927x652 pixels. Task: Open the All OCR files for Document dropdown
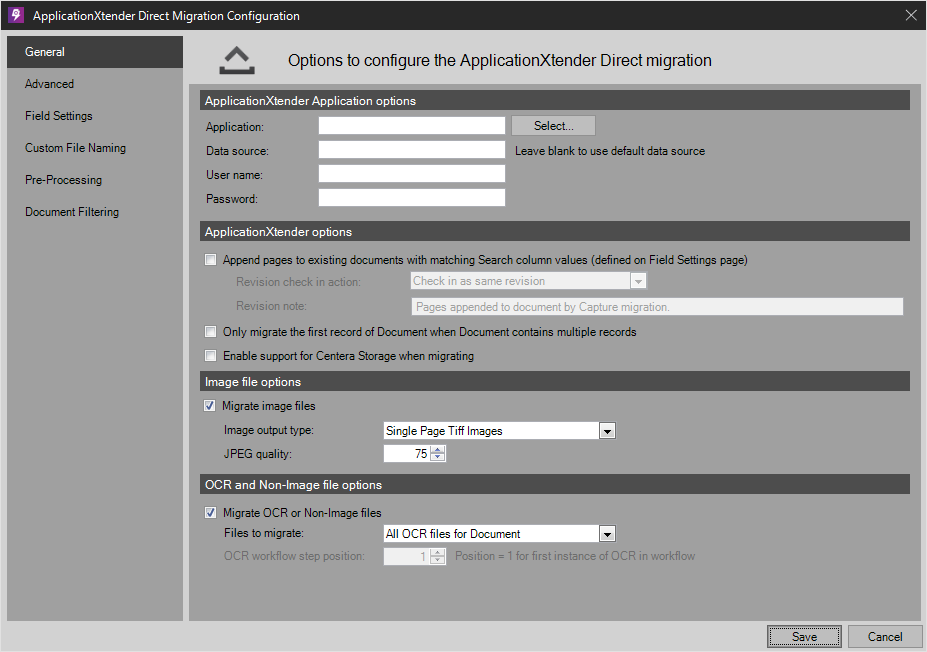pos(490,533)
